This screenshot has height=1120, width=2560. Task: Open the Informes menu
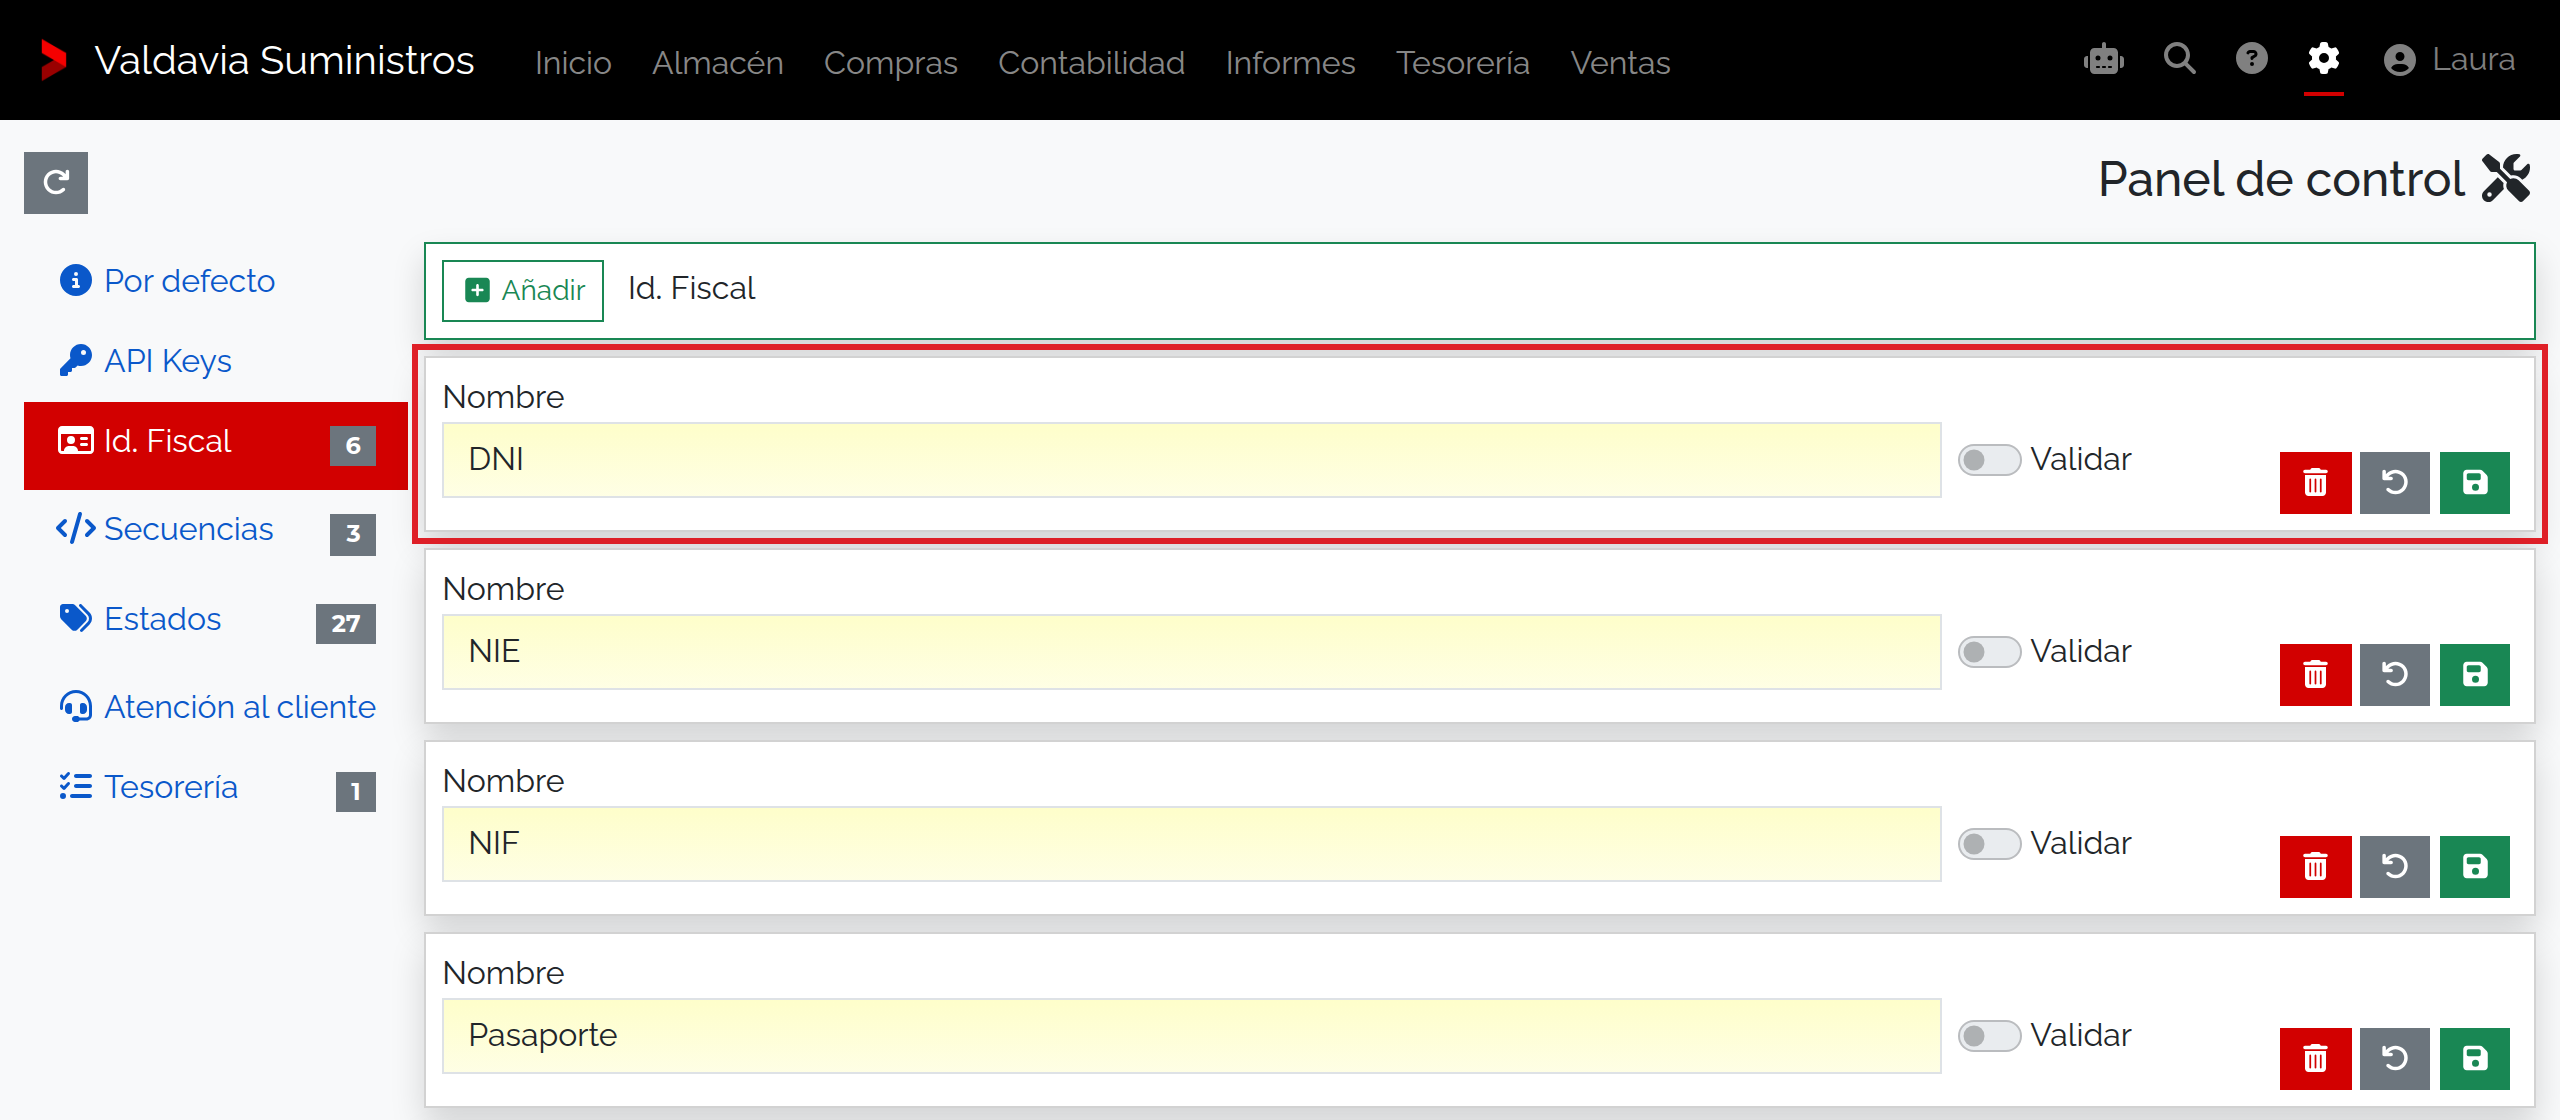[x=1290, y=62]
